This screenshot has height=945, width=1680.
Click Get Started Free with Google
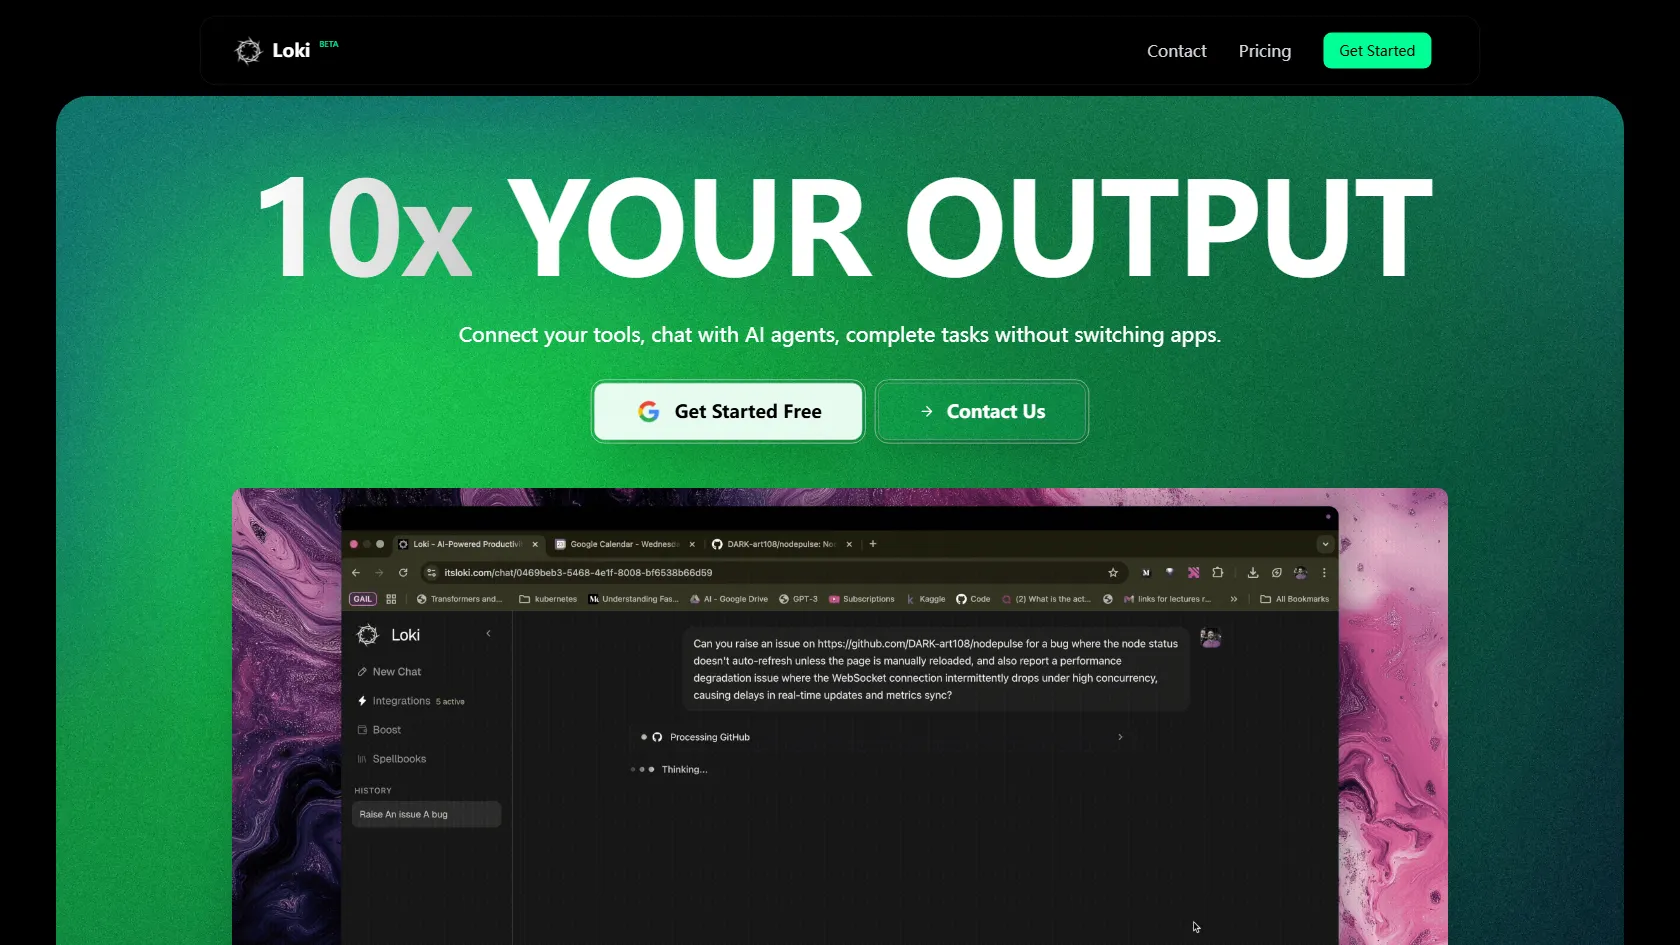[728, 411]
